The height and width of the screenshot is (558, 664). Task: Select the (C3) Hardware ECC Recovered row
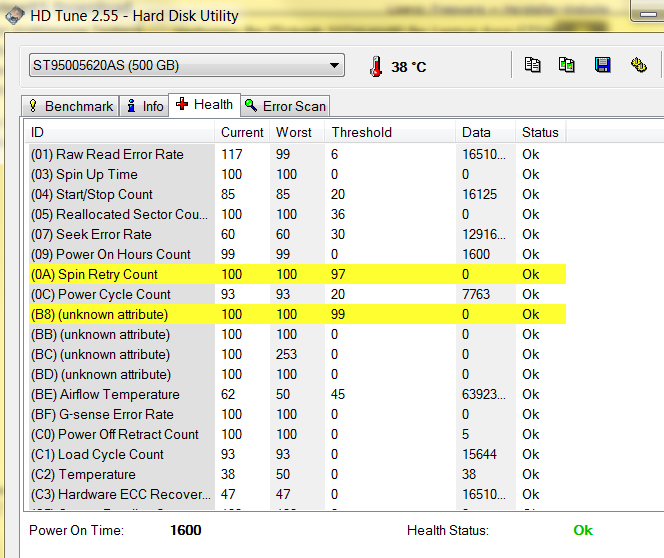pyautogui.click(x=298, y=494)
